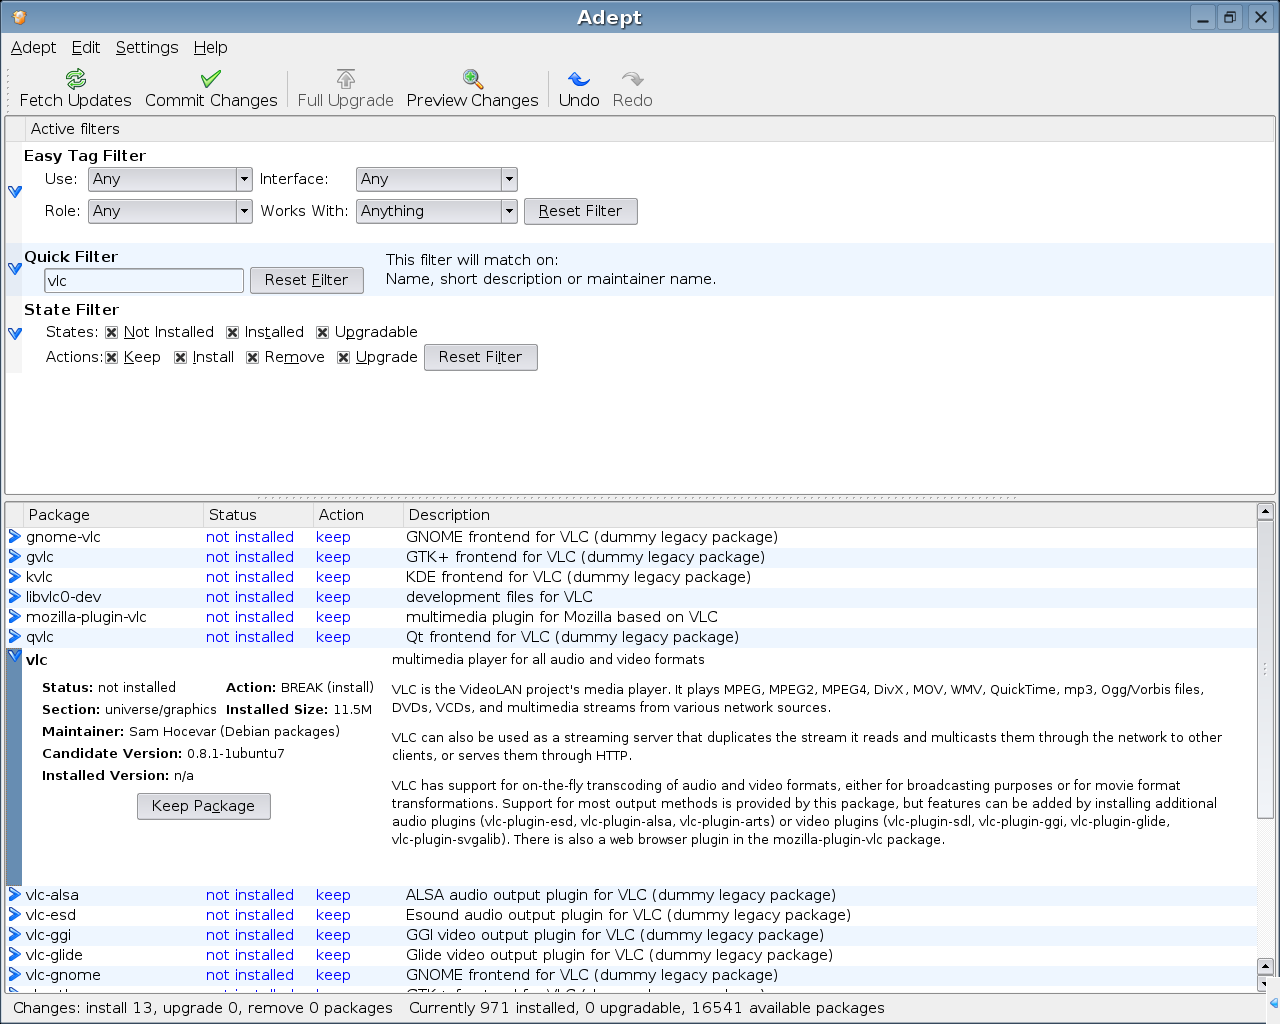This screenshot has height=1024, width=1280.
Task: Sort by the Package column header
Action: pyautogui.click(x=114, y=515)
